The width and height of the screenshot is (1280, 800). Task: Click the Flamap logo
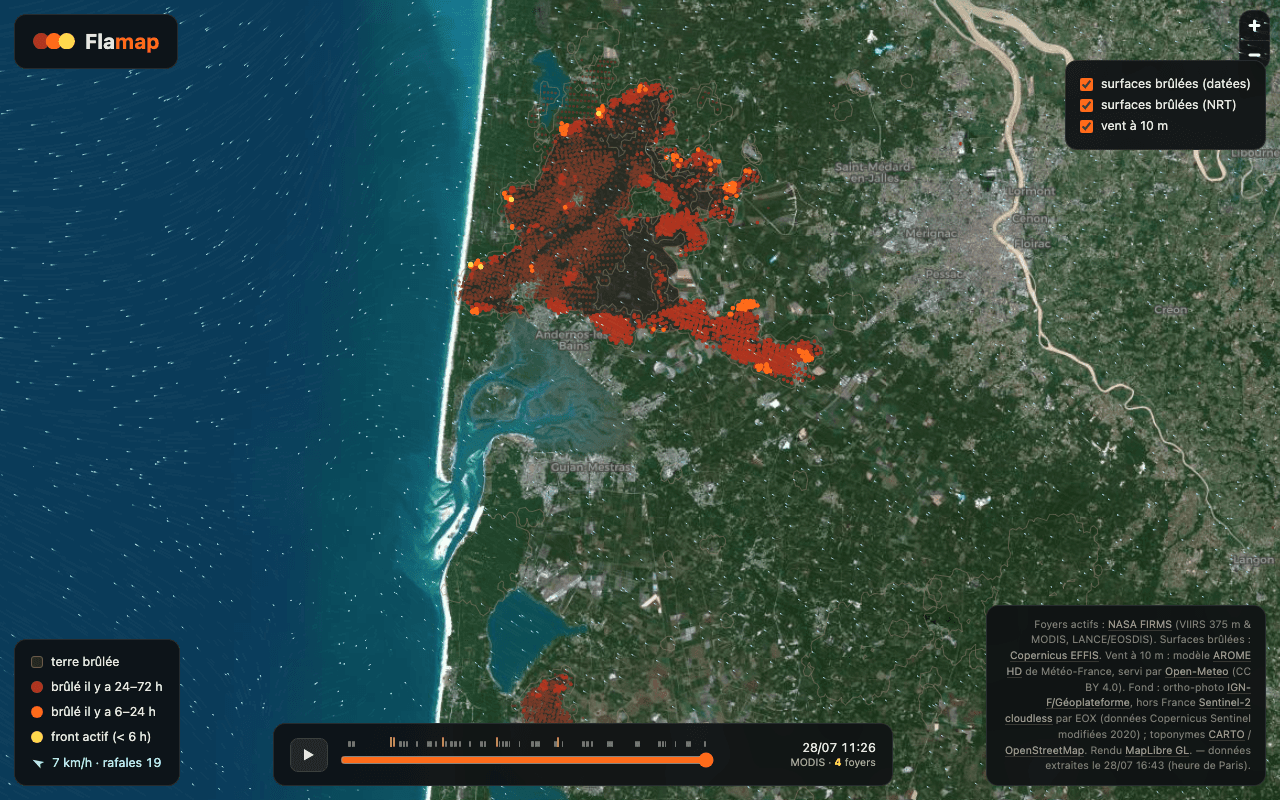point(96,41)
